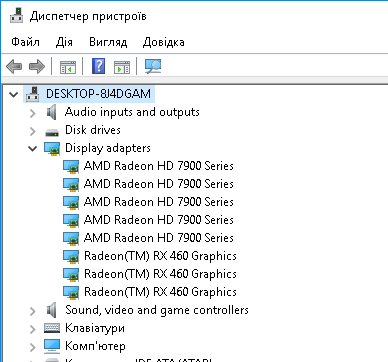Expand the Комп'ютер category
The height and width of the screenshot is (362, 388).
coord(32,347)
